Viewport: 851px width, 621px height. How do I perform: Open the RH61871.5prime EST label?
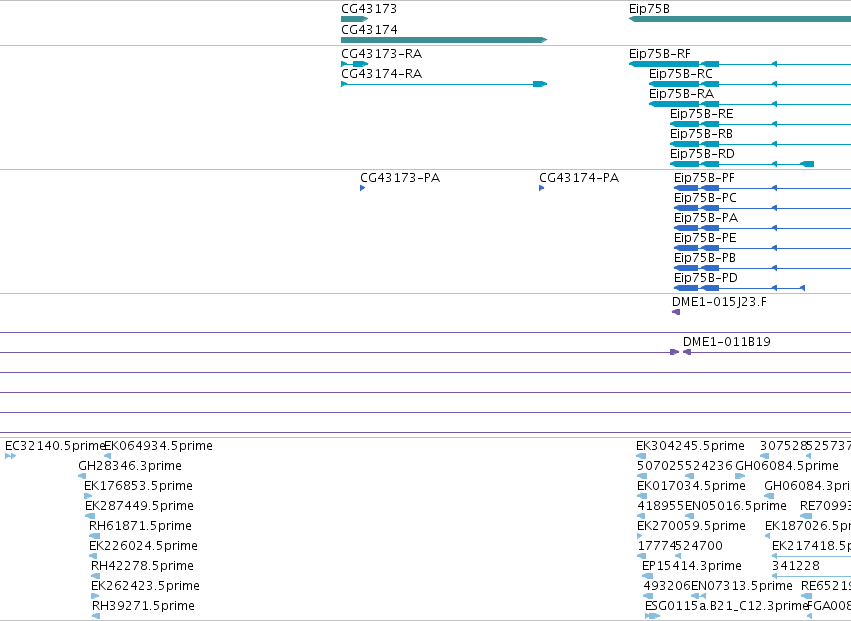click(140, 526)
